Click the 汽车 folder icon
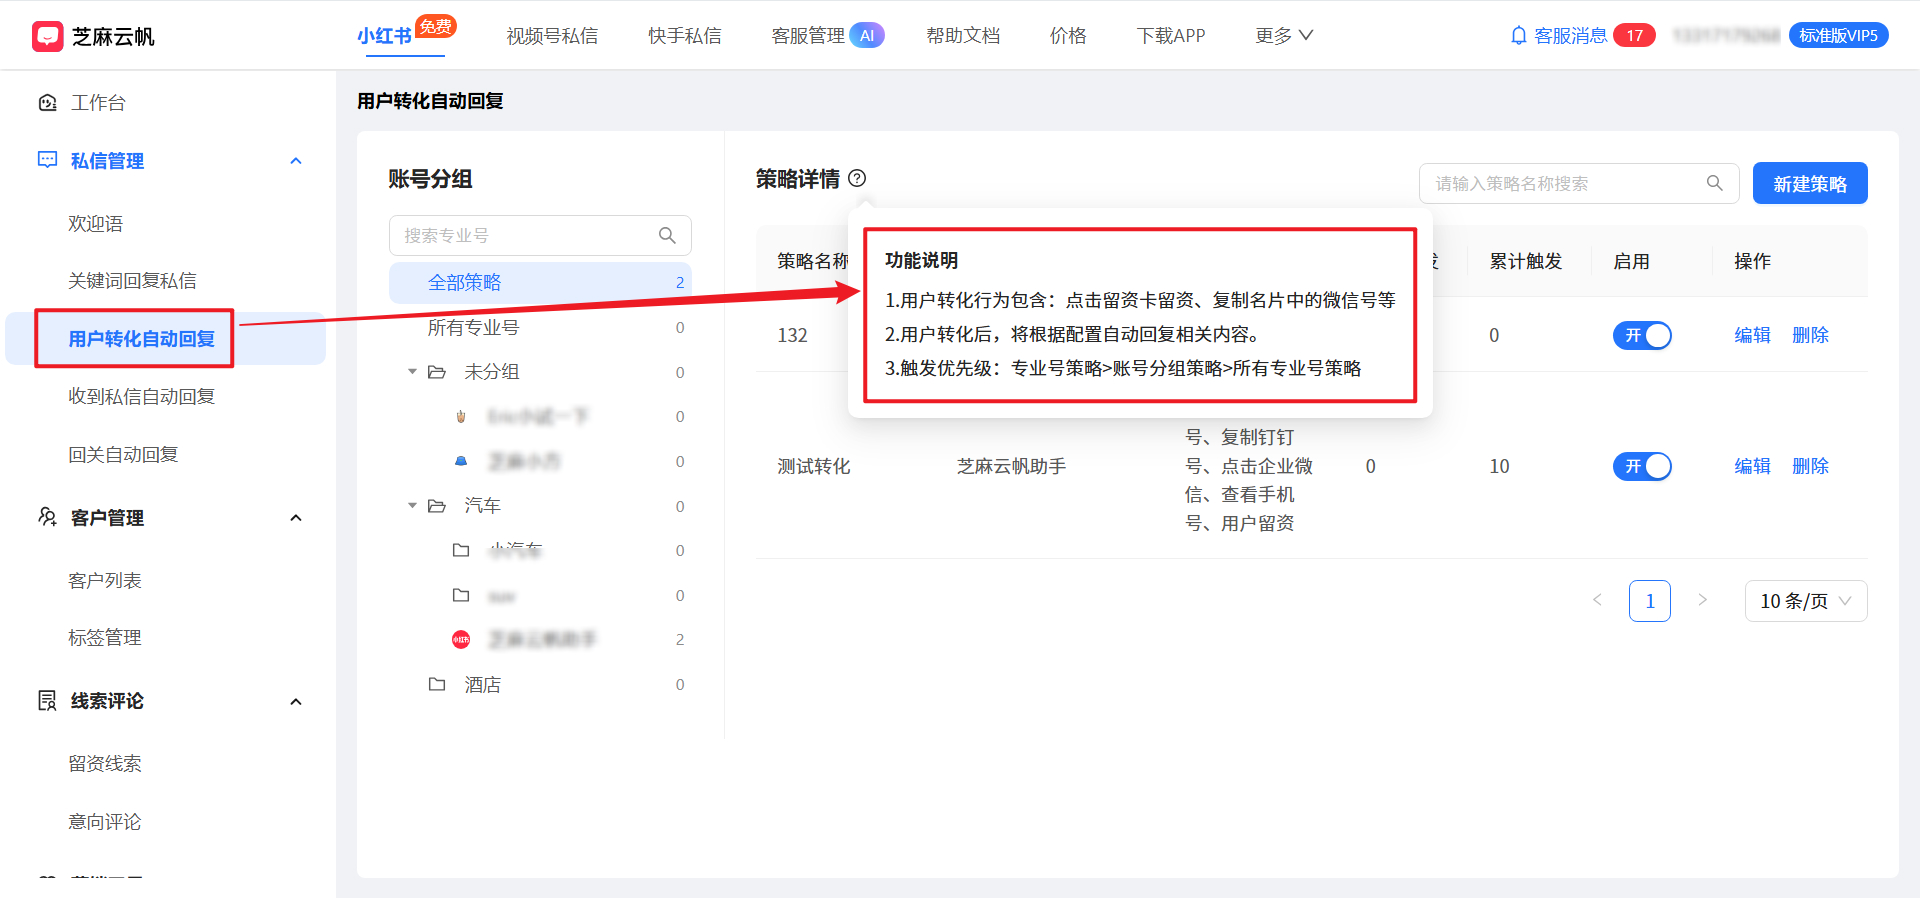Image resolution: width=1920 pixels, height=898 pixels. pyautogui.click(x=437, y=506)
